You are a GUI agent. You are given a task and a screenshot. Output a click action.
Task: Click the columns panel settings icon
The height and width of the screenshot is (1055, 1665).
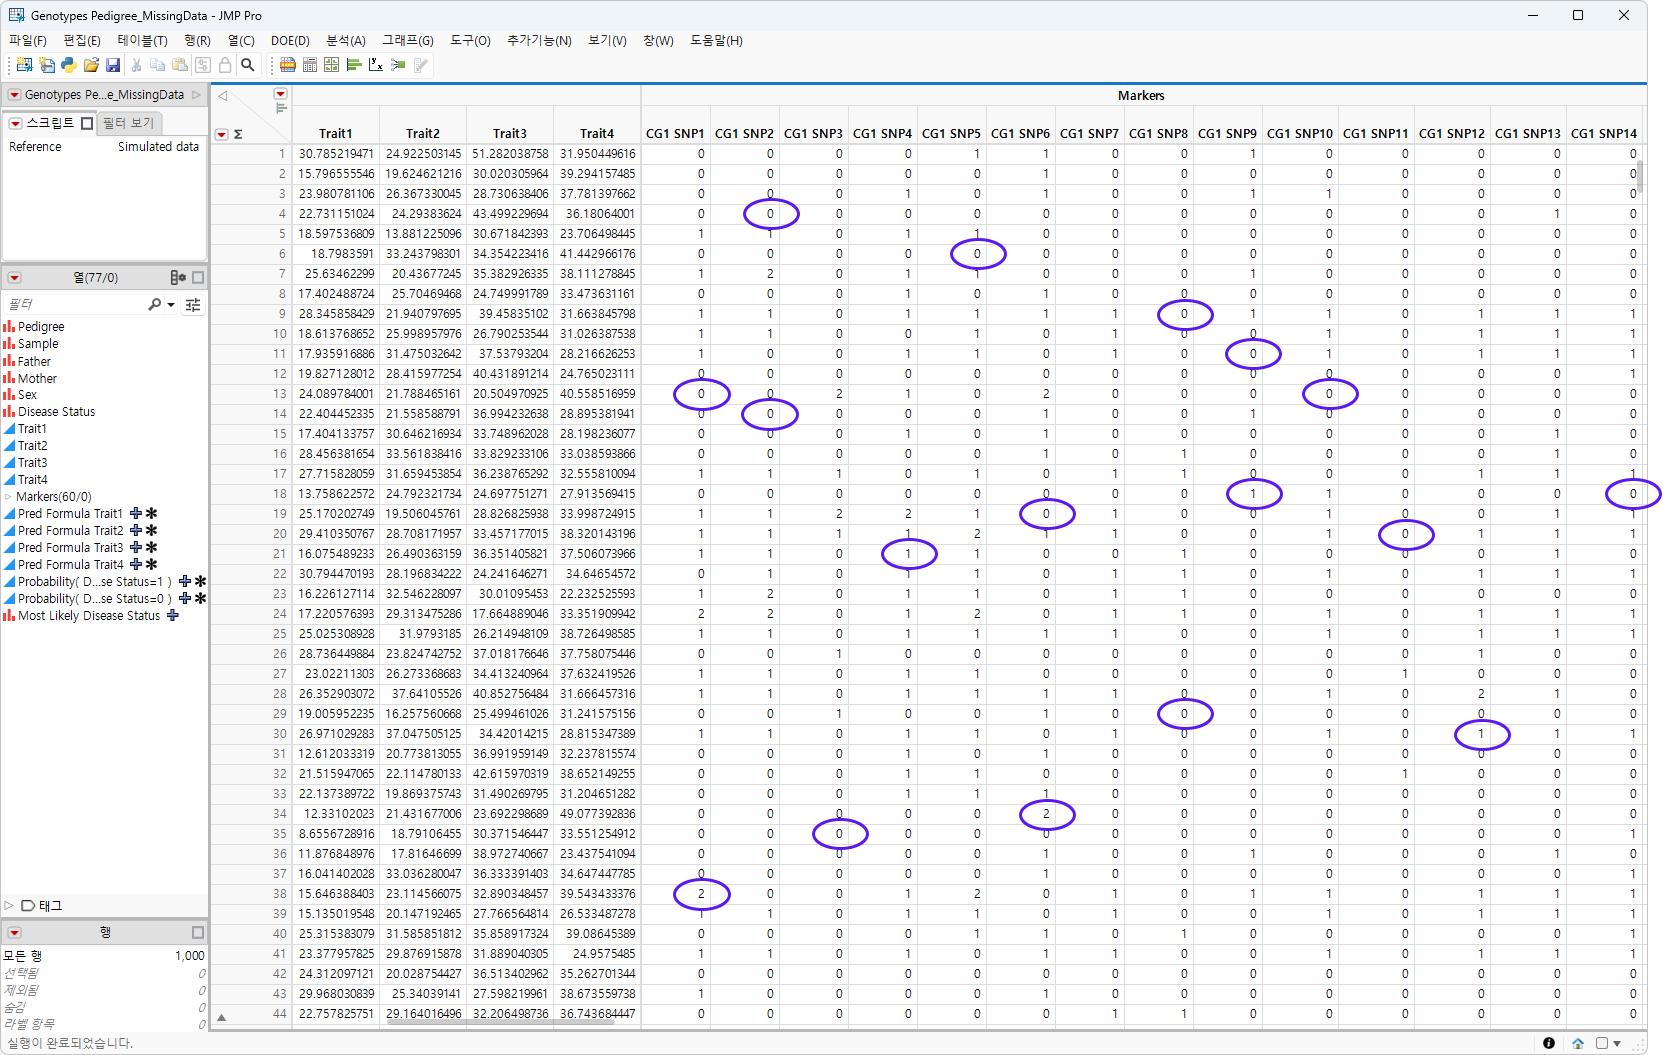(x=178, y=277)
